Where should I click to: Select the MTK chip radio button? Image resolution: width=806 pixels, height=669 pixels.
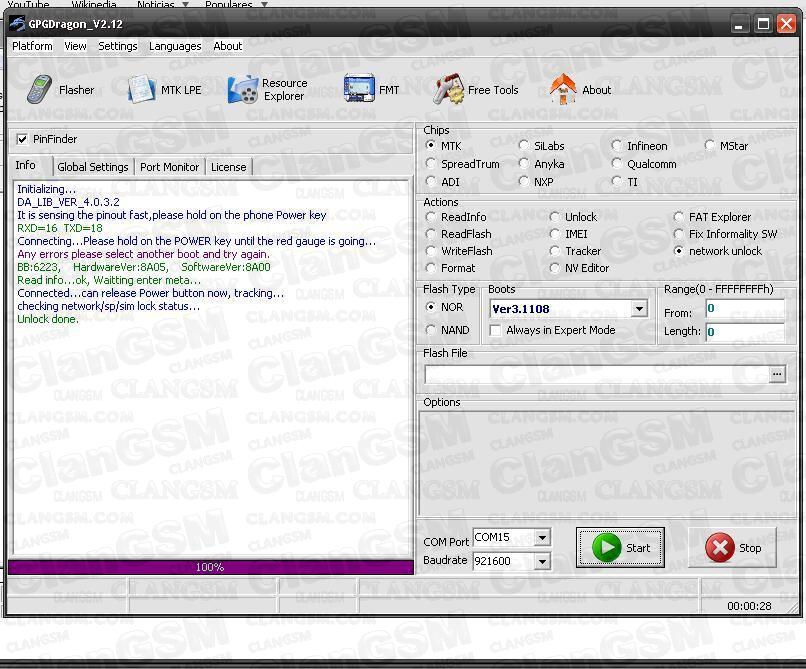click(x=431, y=146)
